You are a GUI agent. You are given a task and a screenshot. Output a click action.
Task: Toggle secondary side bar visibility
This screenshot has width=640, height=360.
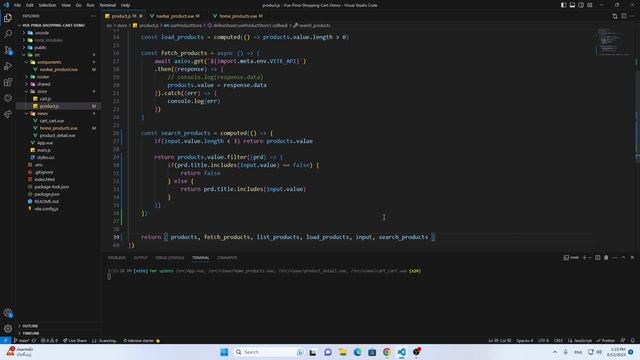coord(581,5)
